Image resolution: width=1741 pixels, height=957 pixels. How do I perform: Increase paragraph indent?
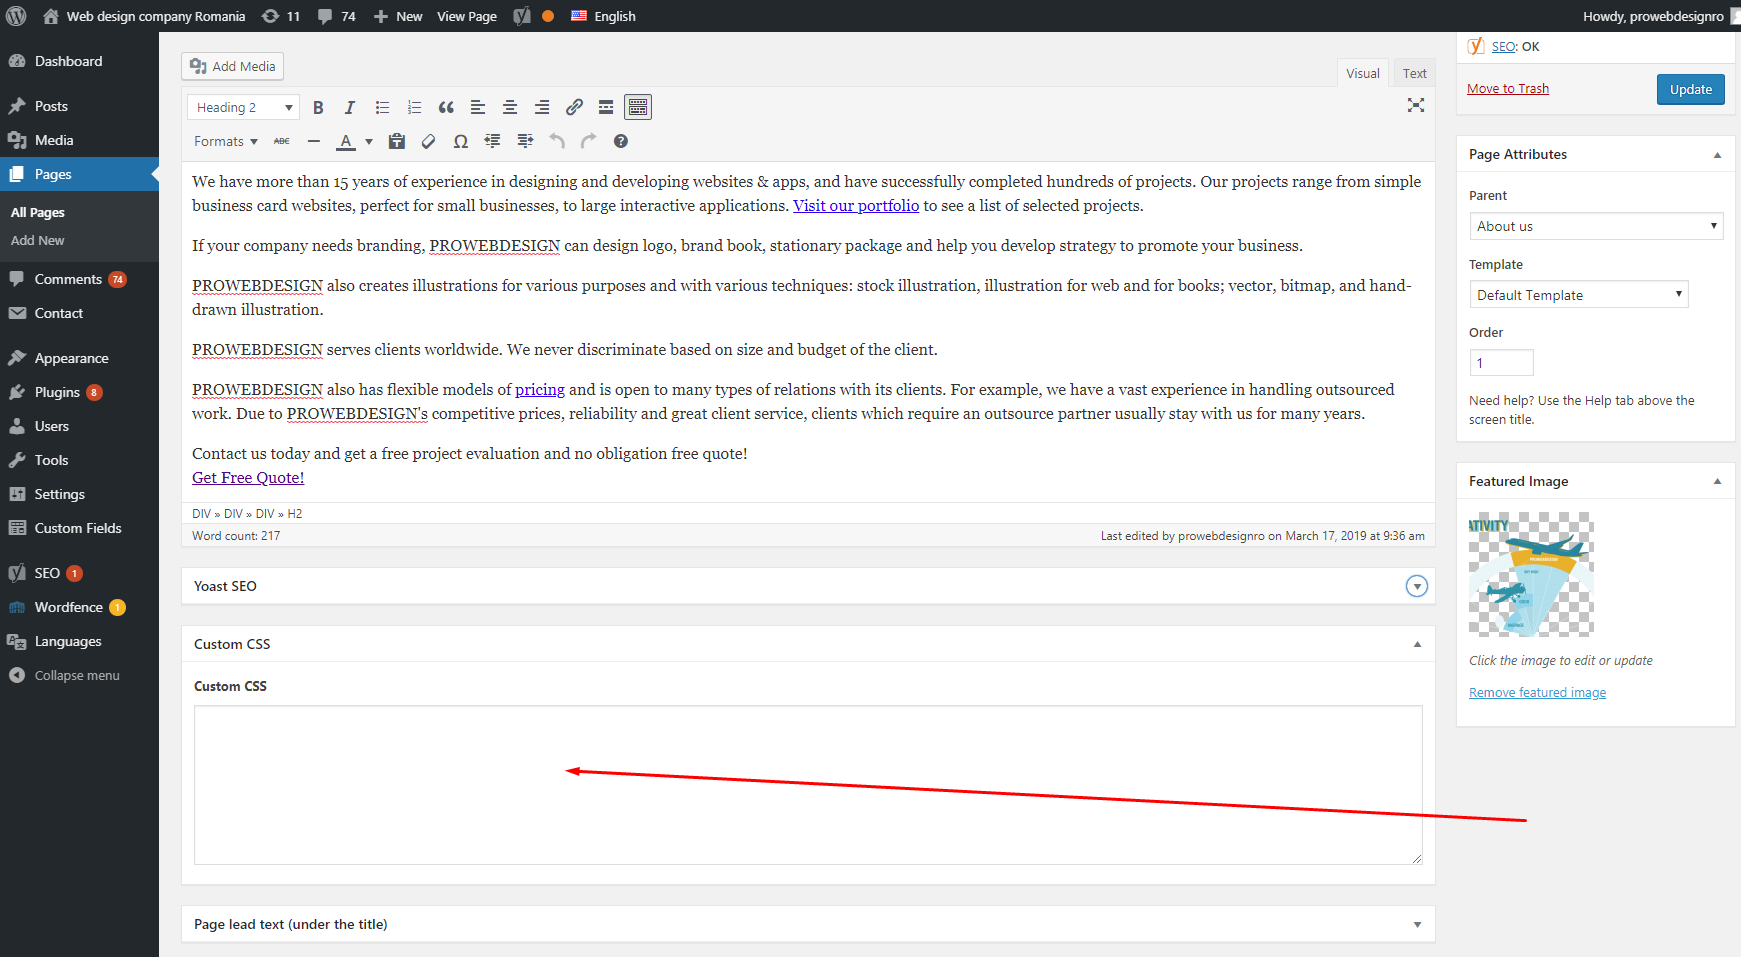tap(525, 141)
